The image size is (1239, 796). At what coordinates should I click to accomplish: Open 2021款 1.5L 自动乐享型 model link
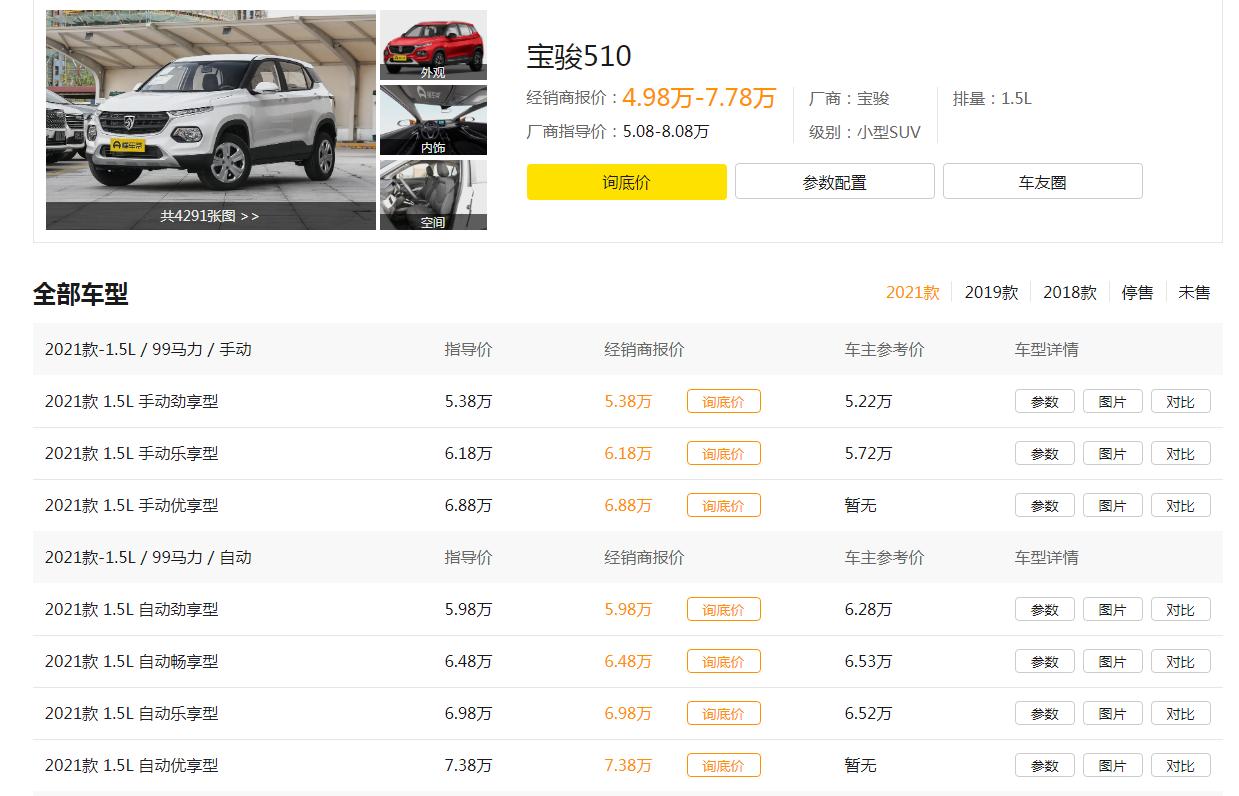[x=131, y=713]
